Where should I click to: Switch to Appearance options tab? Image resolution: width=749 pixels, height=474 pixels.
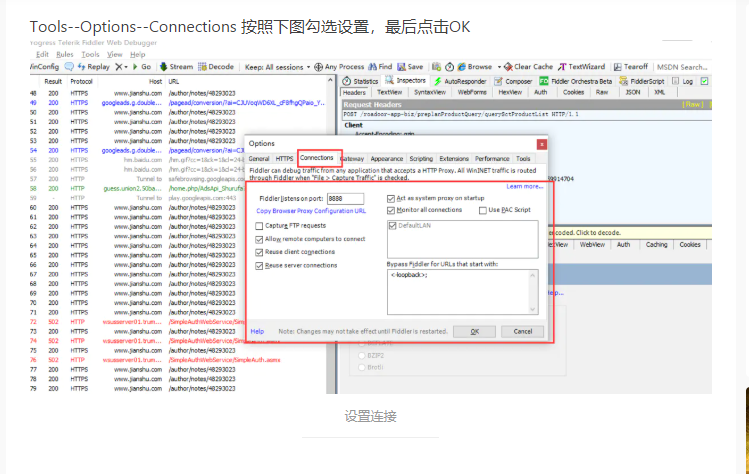point(387,159)
